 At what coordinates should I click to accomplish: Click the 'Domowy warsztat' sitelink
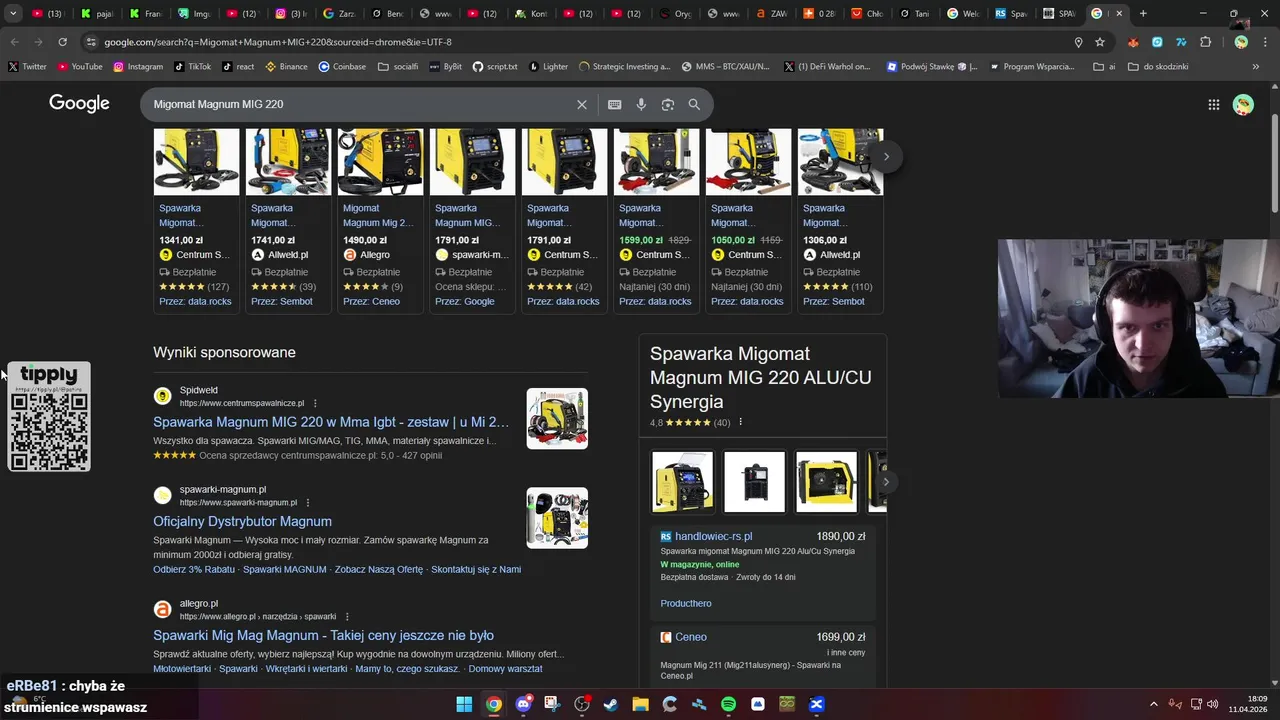point(505,669)
